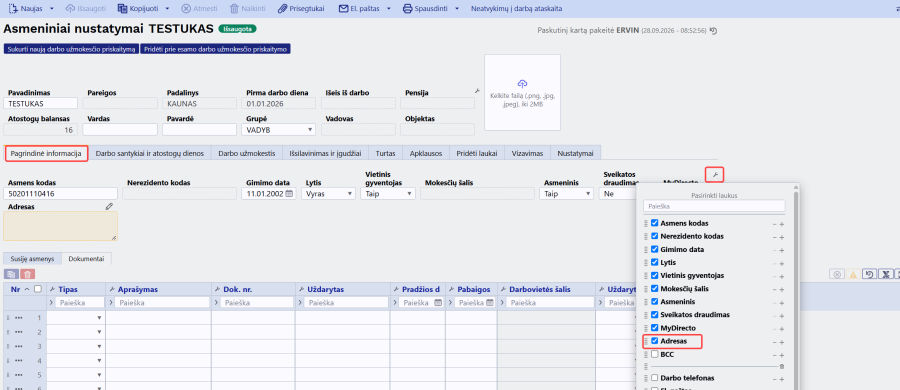Click the wrench icon in Aprašymas header
This screenshot has height=390, width=900.
click(x=112, y=289)
